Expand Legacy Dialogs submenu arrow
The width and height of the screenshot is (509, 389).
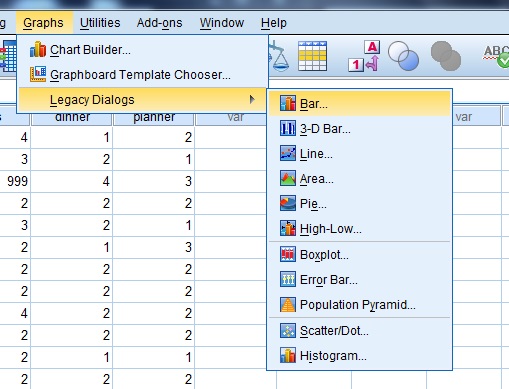point(252,99)
